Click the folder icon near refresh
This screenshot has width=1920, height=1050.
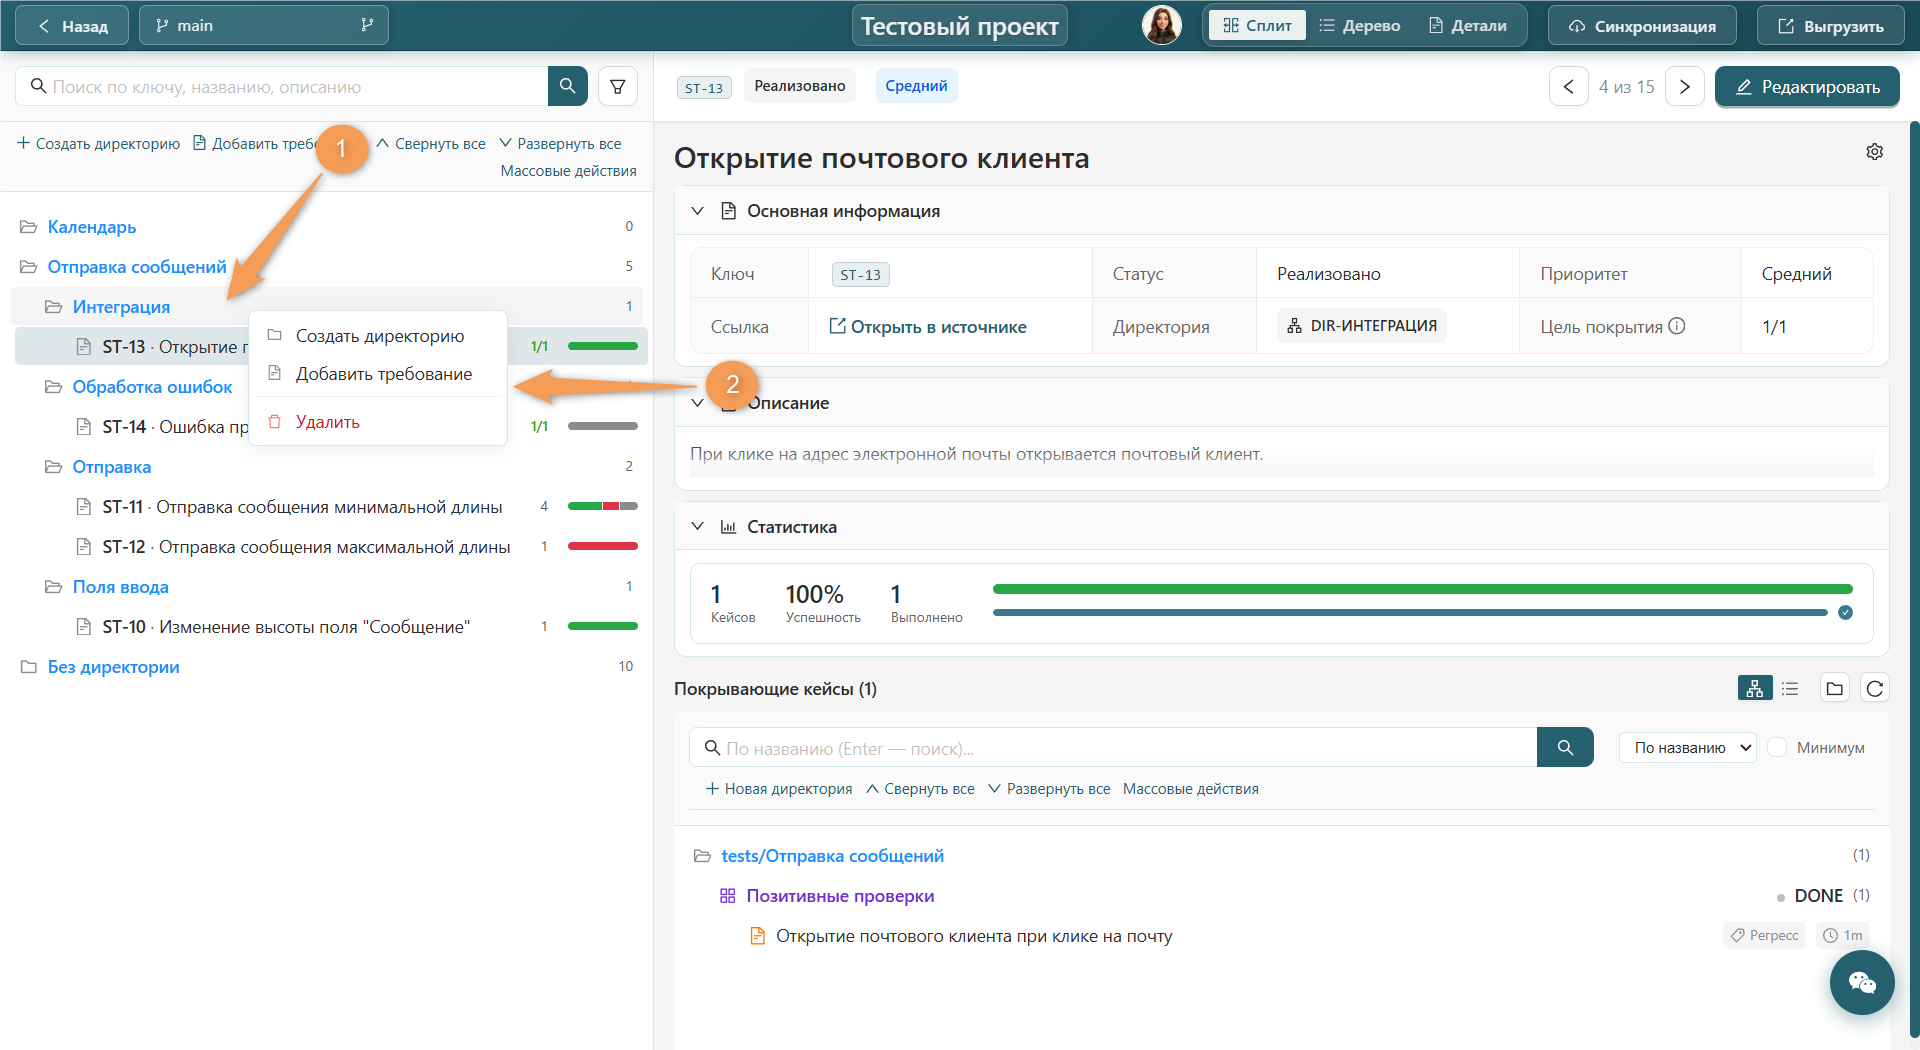coord(1834,688)
